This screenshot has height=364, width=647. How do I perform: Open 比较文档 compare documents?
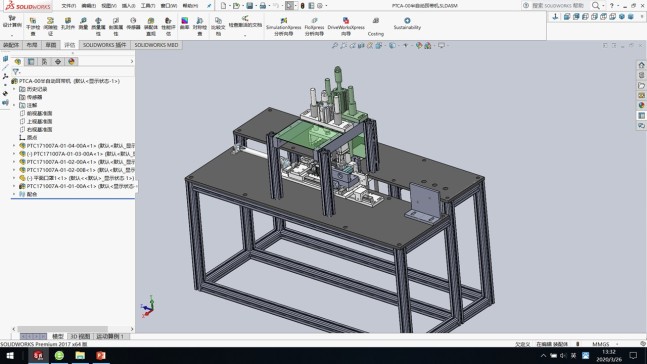pyautogui.click(x=218, y=26)
